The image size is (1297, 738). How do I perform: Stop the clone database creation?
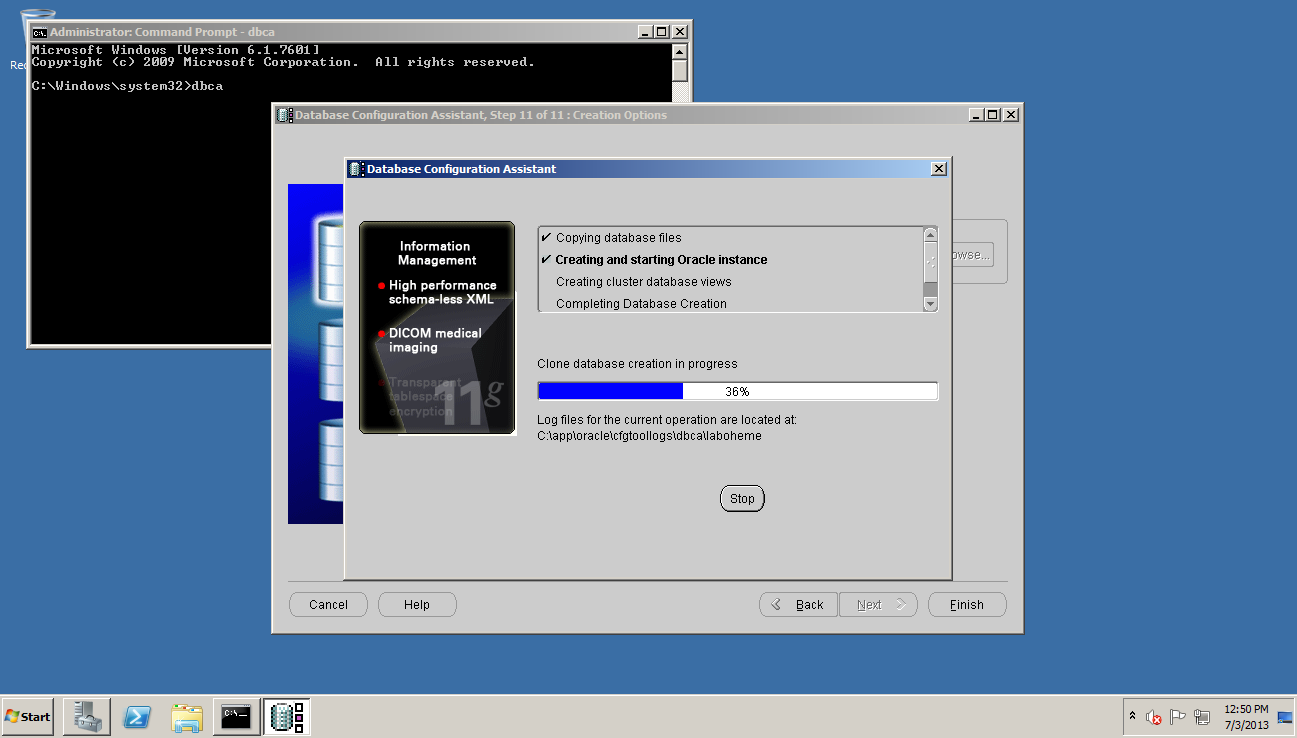tap(742, 499)
